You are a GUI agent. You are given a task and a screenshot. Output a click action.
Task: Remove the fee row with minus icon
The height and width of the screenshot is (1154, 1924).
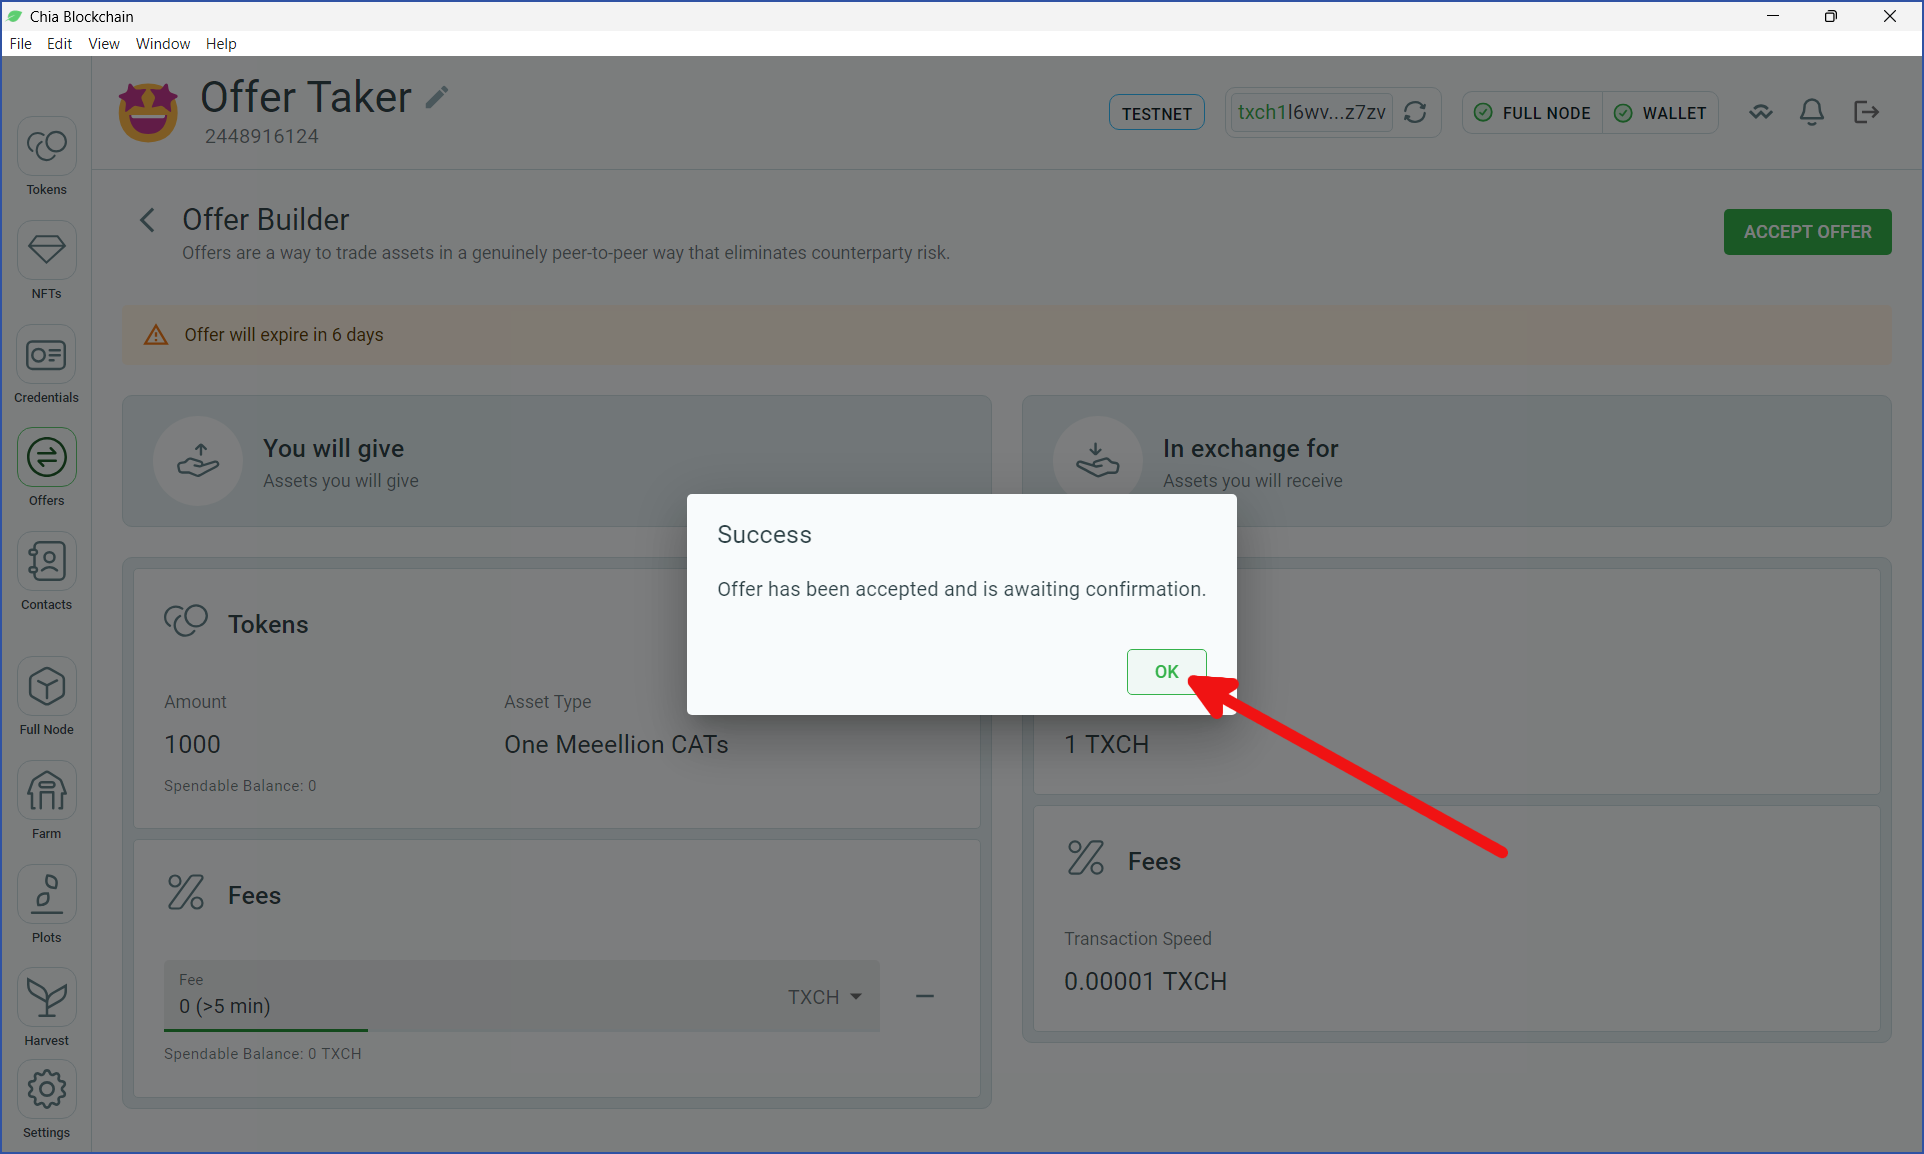click(925, 996)
